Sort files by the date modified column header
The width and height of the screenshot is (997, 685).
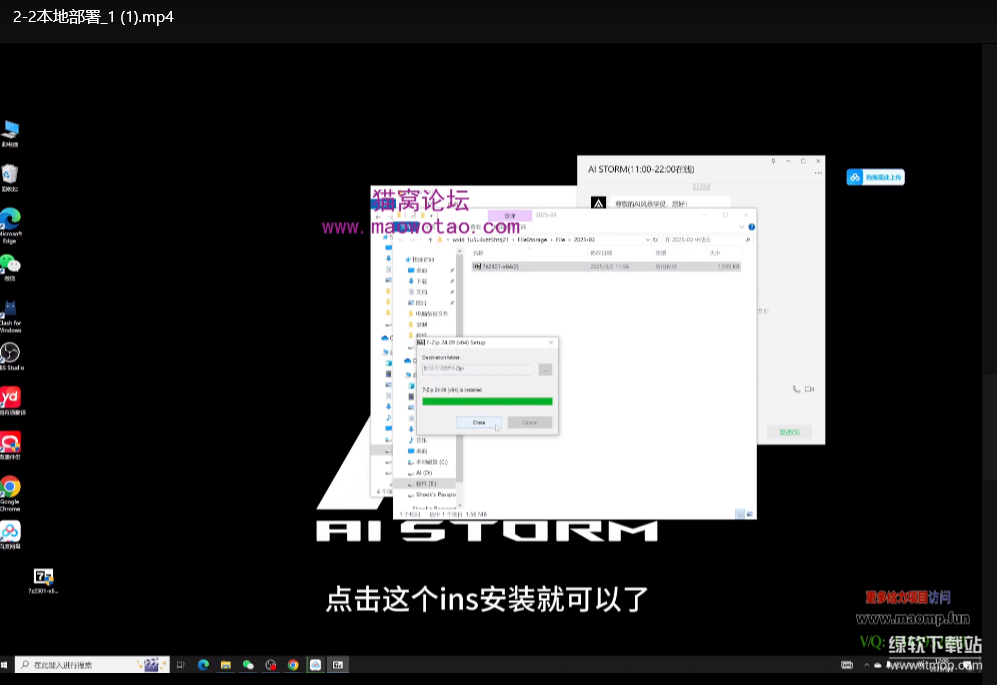601,253
